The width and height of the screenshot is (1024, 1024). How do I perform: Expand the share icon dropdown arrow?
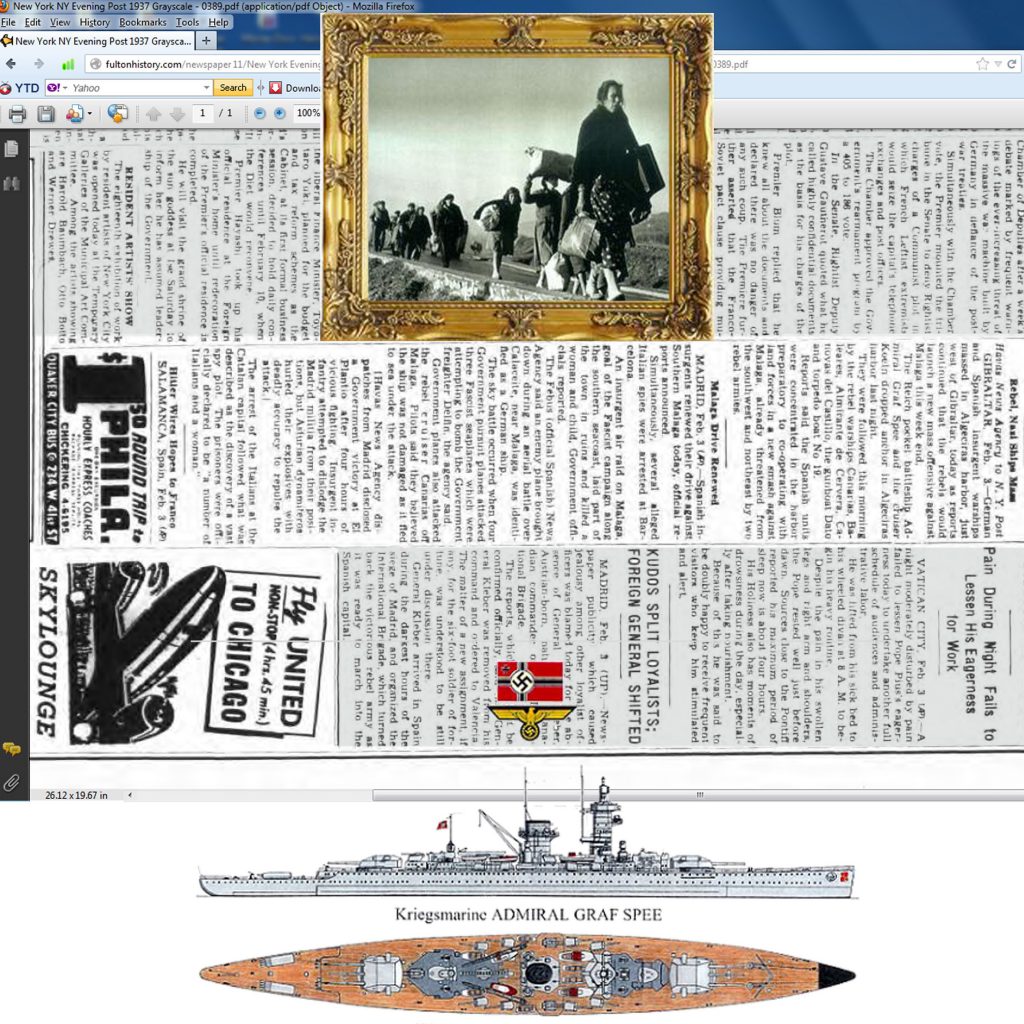coord(89,114)
